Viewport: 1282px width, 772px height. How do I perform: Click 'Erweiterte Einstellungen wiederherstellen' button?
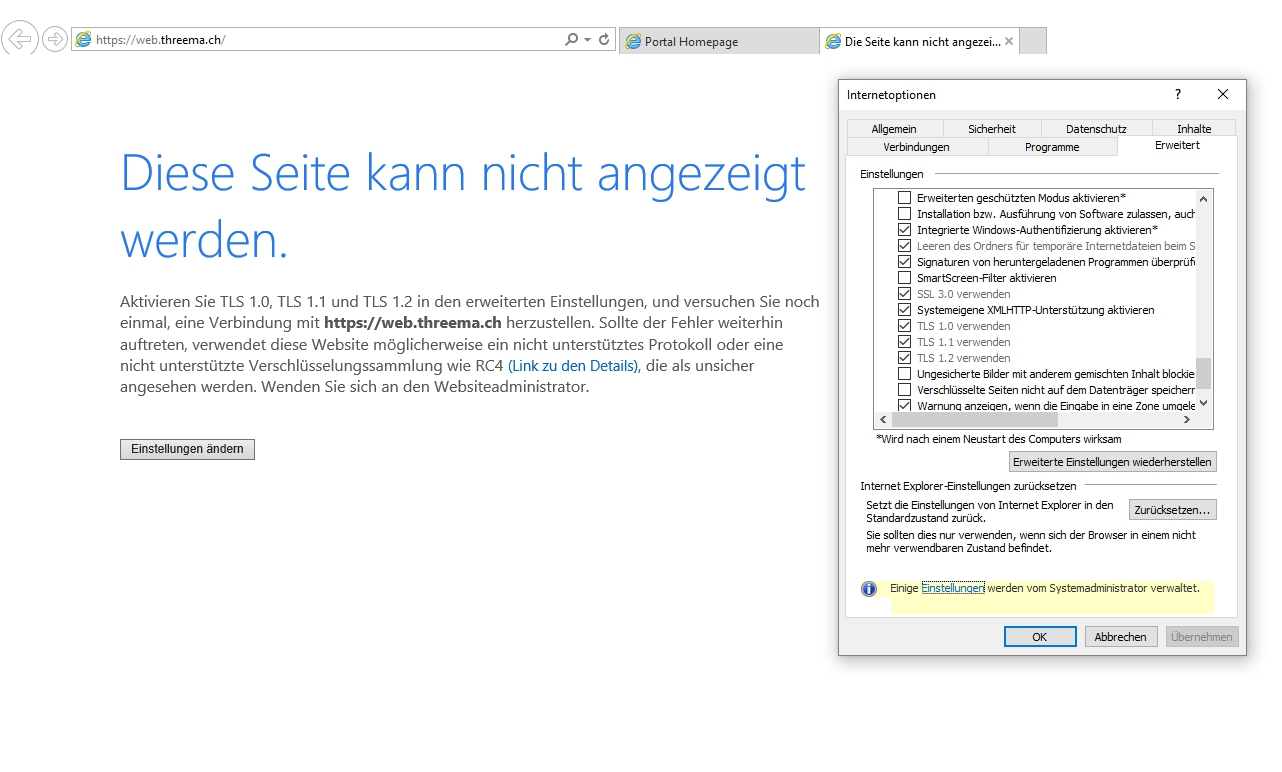point(1113,462)
